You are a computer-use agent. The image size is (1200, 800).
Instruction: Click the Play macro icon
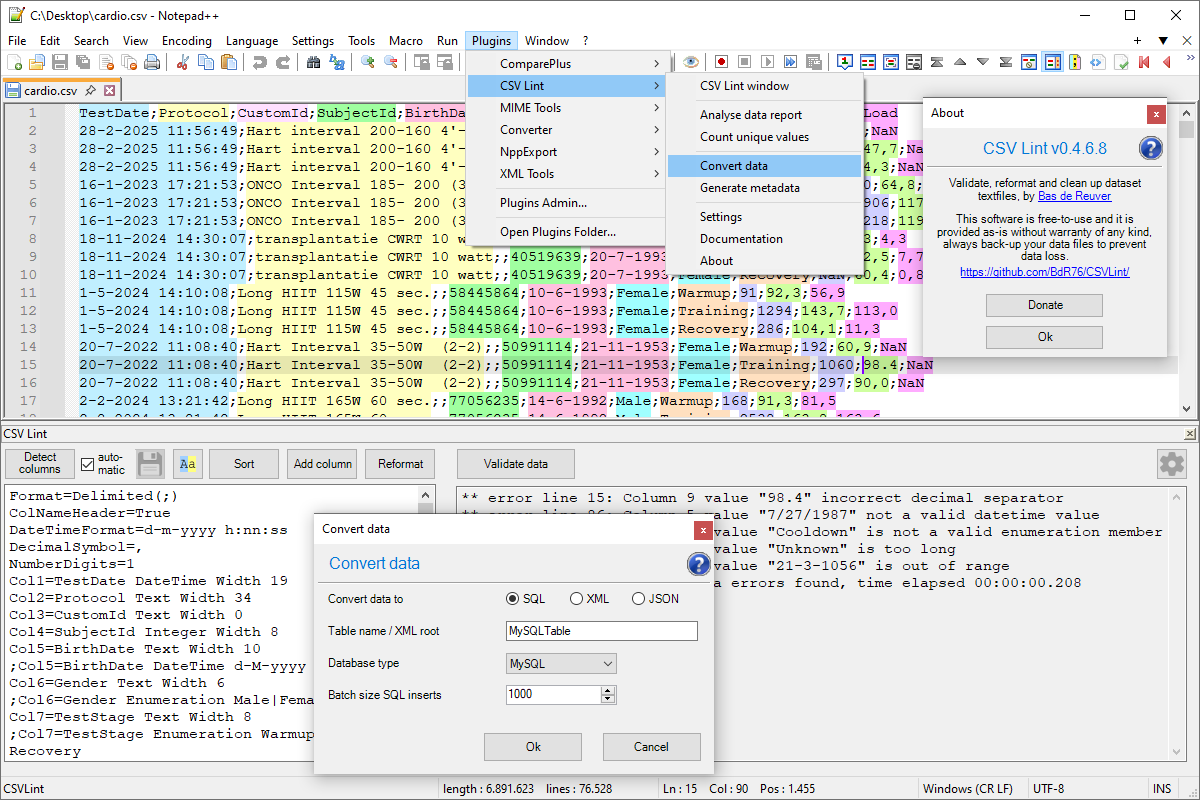click(x=767, y=62)
